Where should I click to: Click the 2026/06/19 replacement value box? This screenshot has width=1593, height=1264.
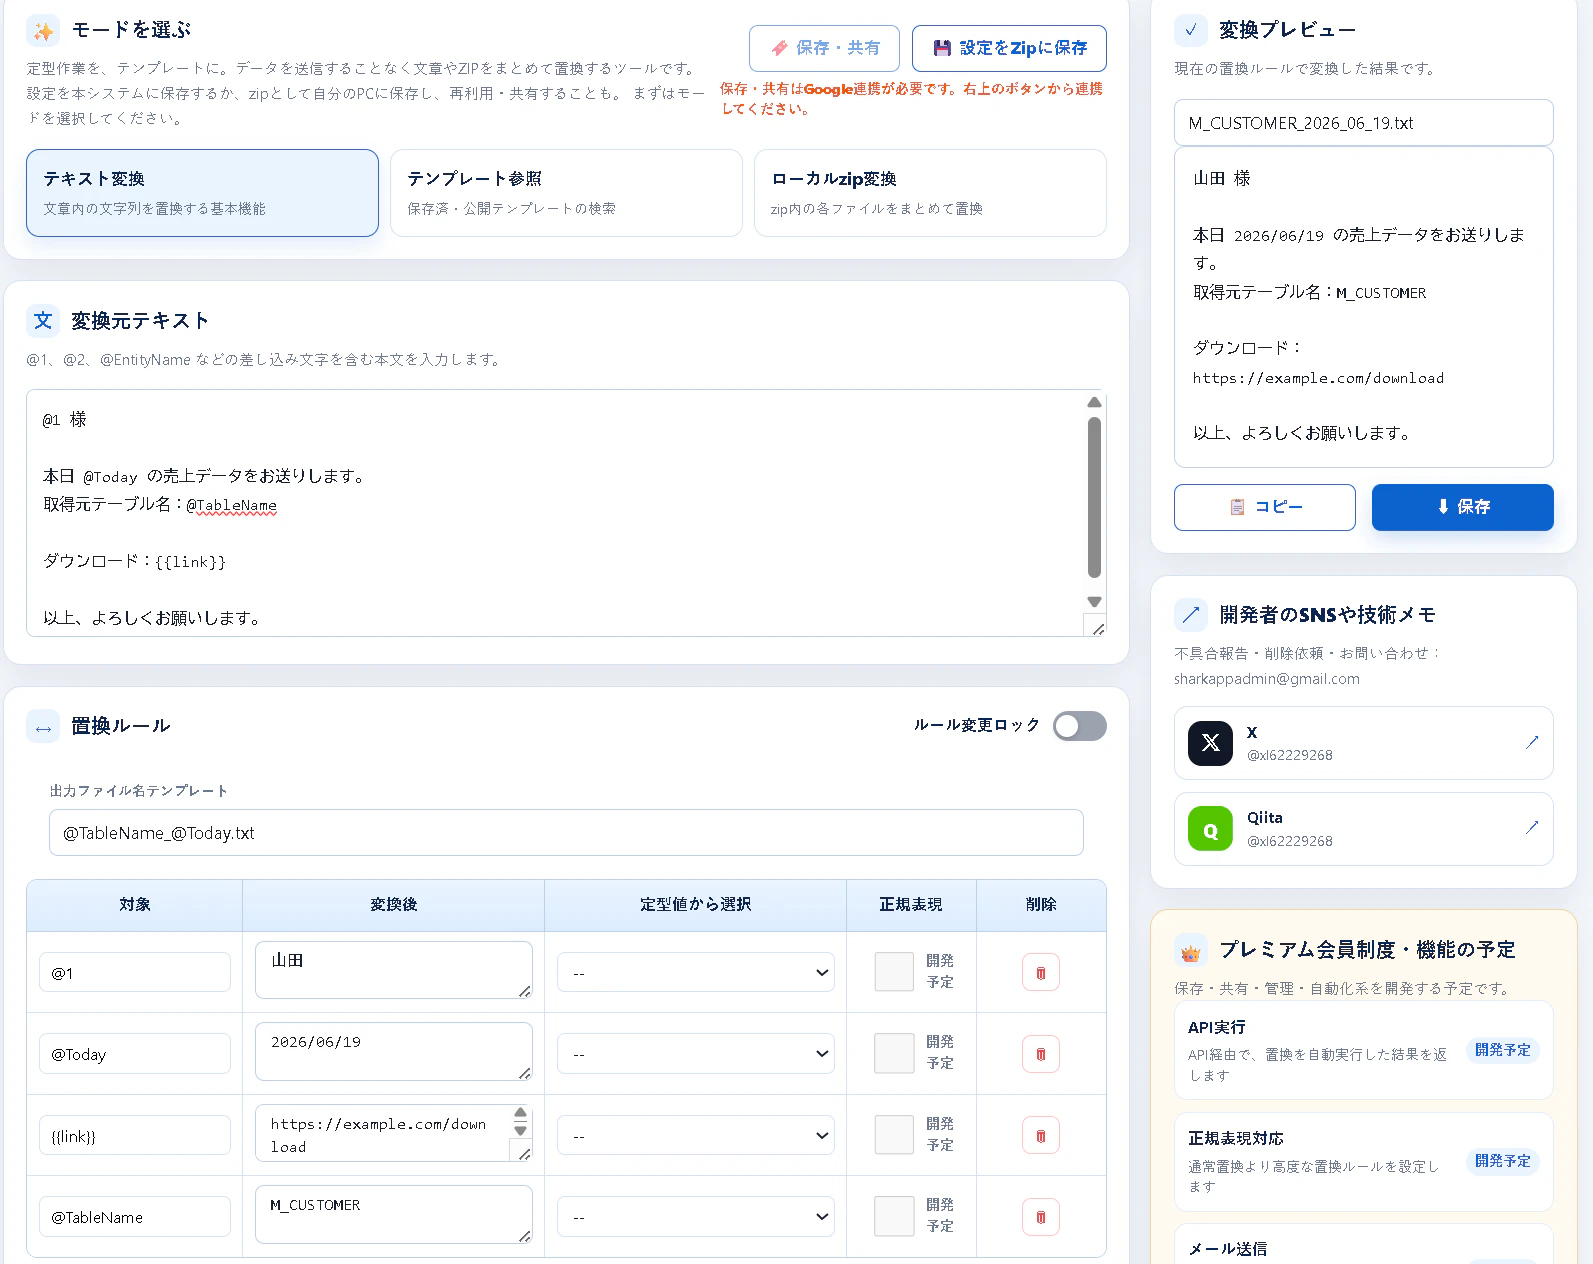click(x=394, y=1051)
